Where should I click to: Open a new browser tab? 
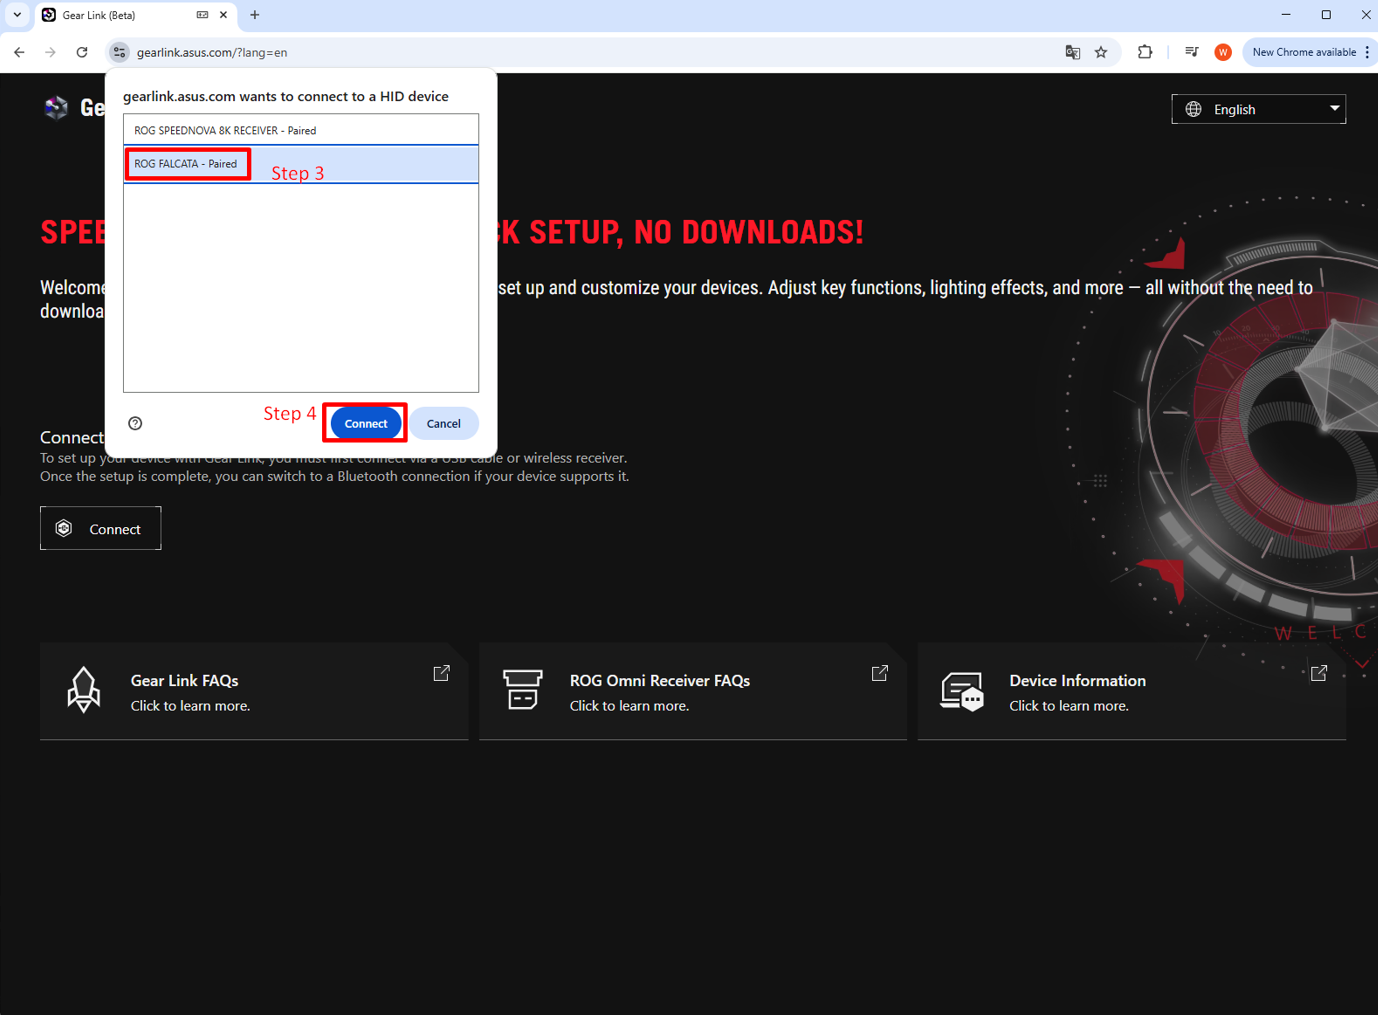[255, 15]
